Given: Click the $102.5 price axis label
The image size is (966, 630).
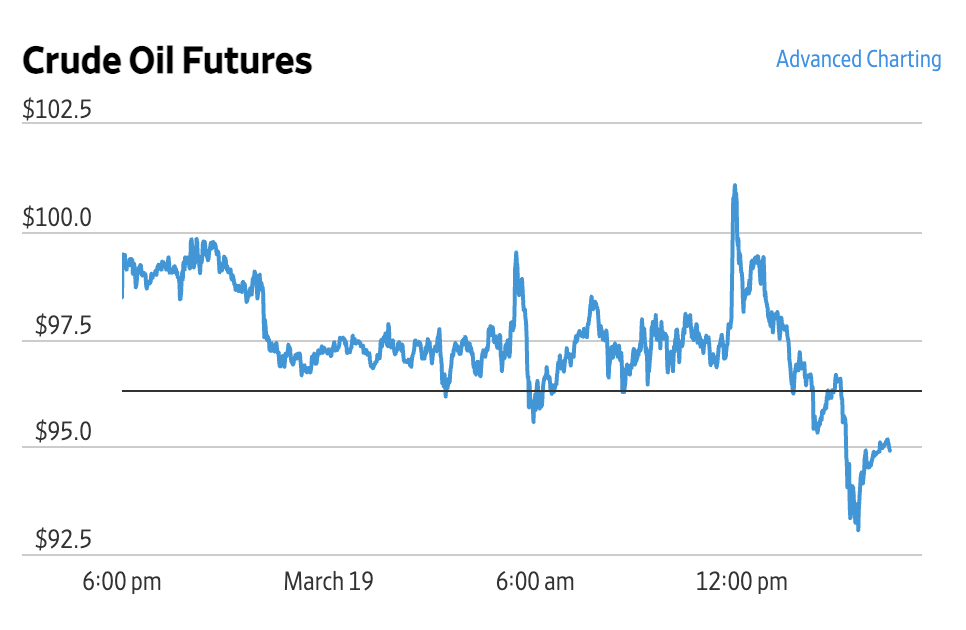Looking at the screenshot, I should click(x=57, y=109).
